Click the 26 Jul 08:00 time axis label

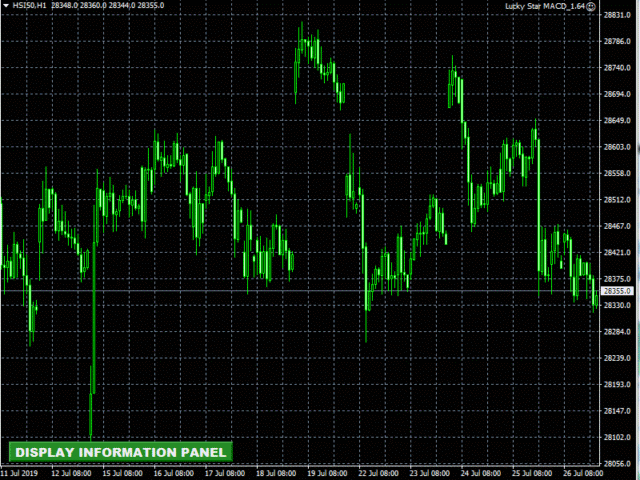[584, 473]
